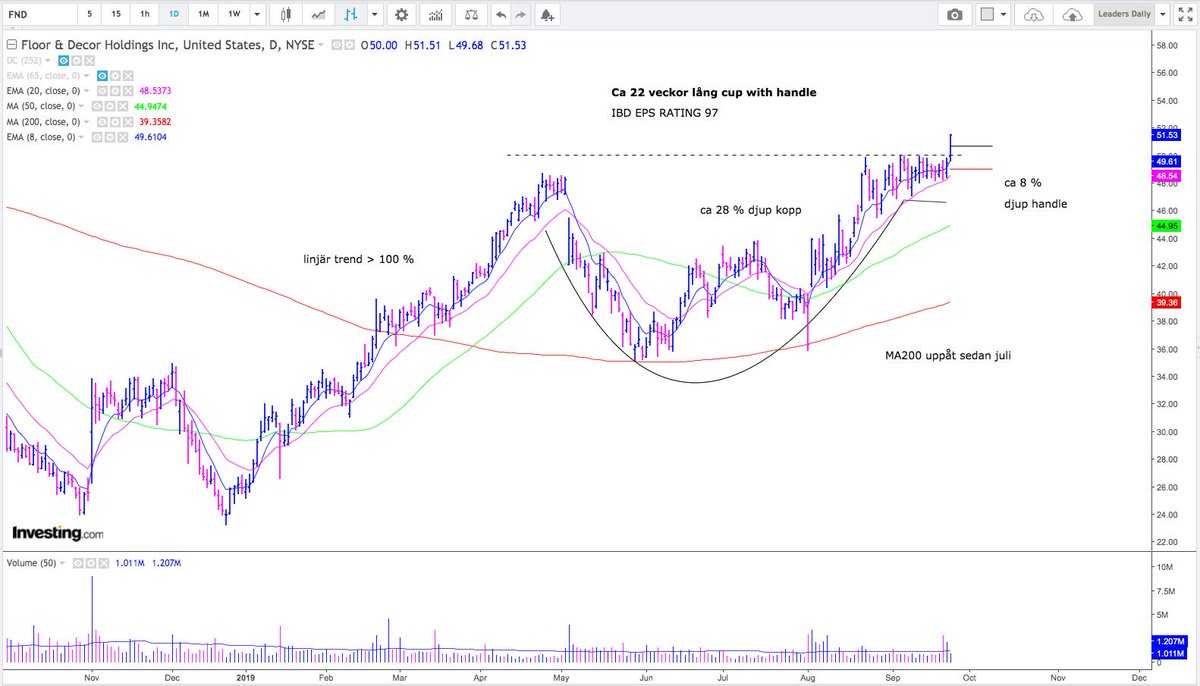Image resolution: width=1200 pixels, height=686 pixels.
Task: Redo last chart action
Action: [520, 15]
